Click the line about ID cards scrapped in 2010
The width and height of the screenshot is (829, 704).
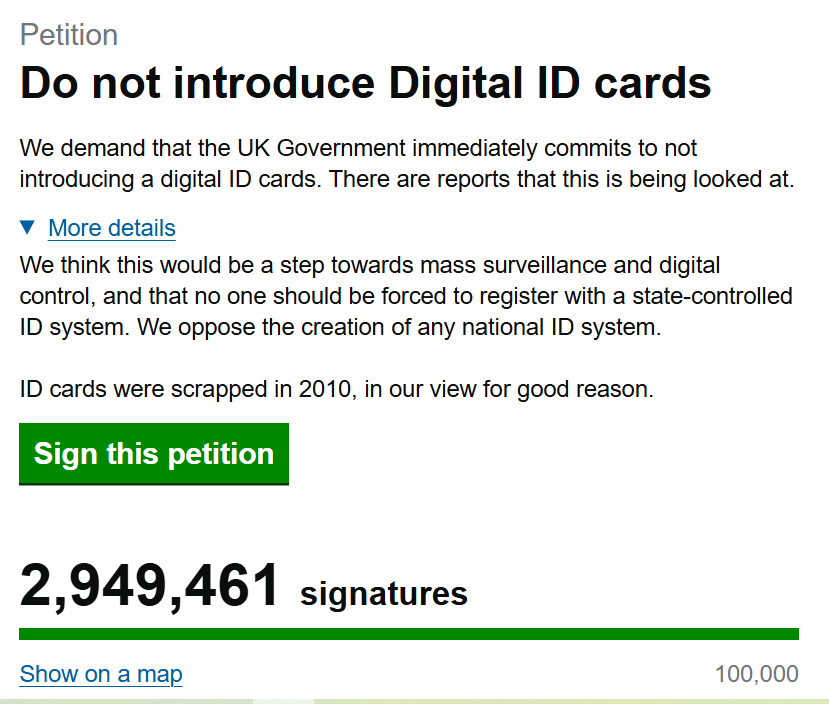(336, 389)
